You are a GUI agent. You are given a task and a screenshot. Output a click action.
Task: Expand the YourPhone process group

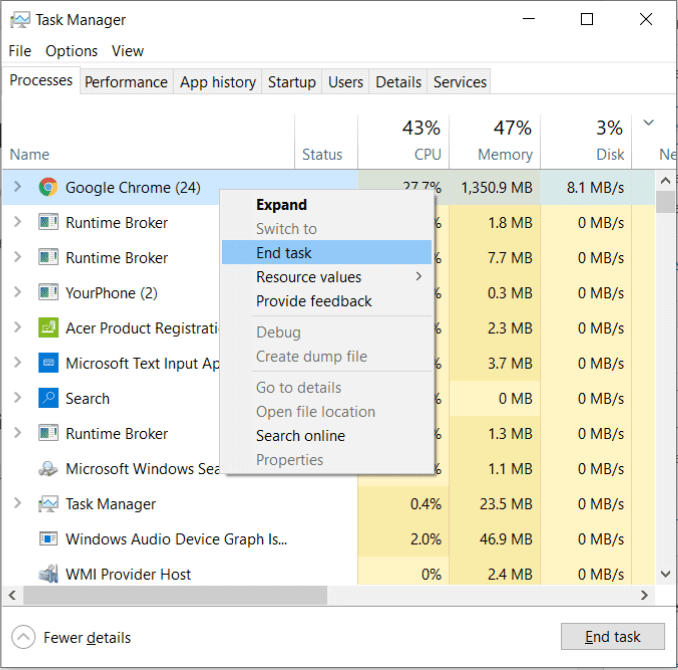coord(17,293)
